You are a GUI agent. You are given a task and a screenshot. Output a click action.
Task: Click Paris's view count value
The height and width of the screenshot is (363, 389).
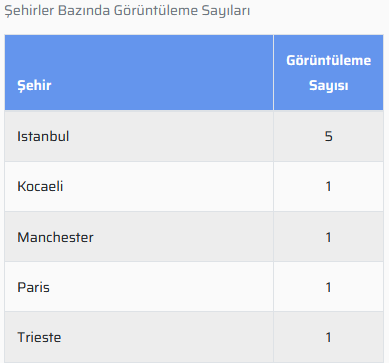[x=329, y=287]
